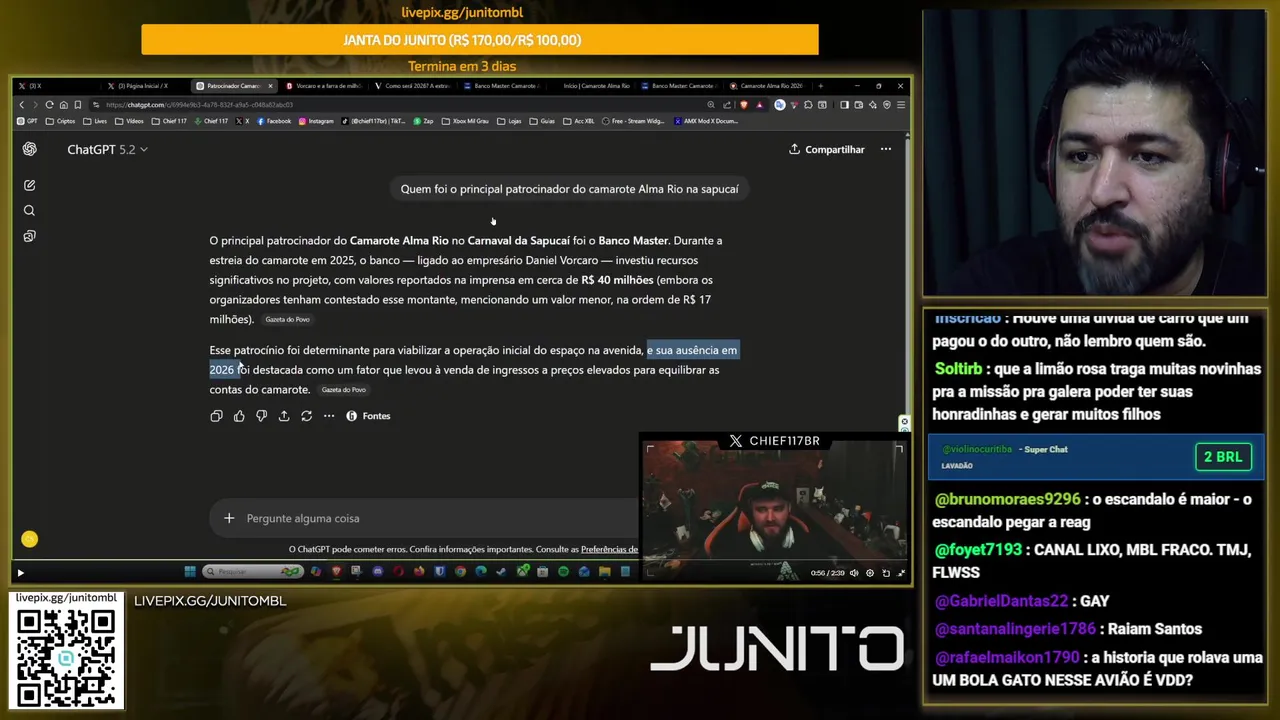This screenshot has height=720, width=1280.
Task: Select the Patrocinador Camarote ChatGPT tab
Action: pos(234,86)
